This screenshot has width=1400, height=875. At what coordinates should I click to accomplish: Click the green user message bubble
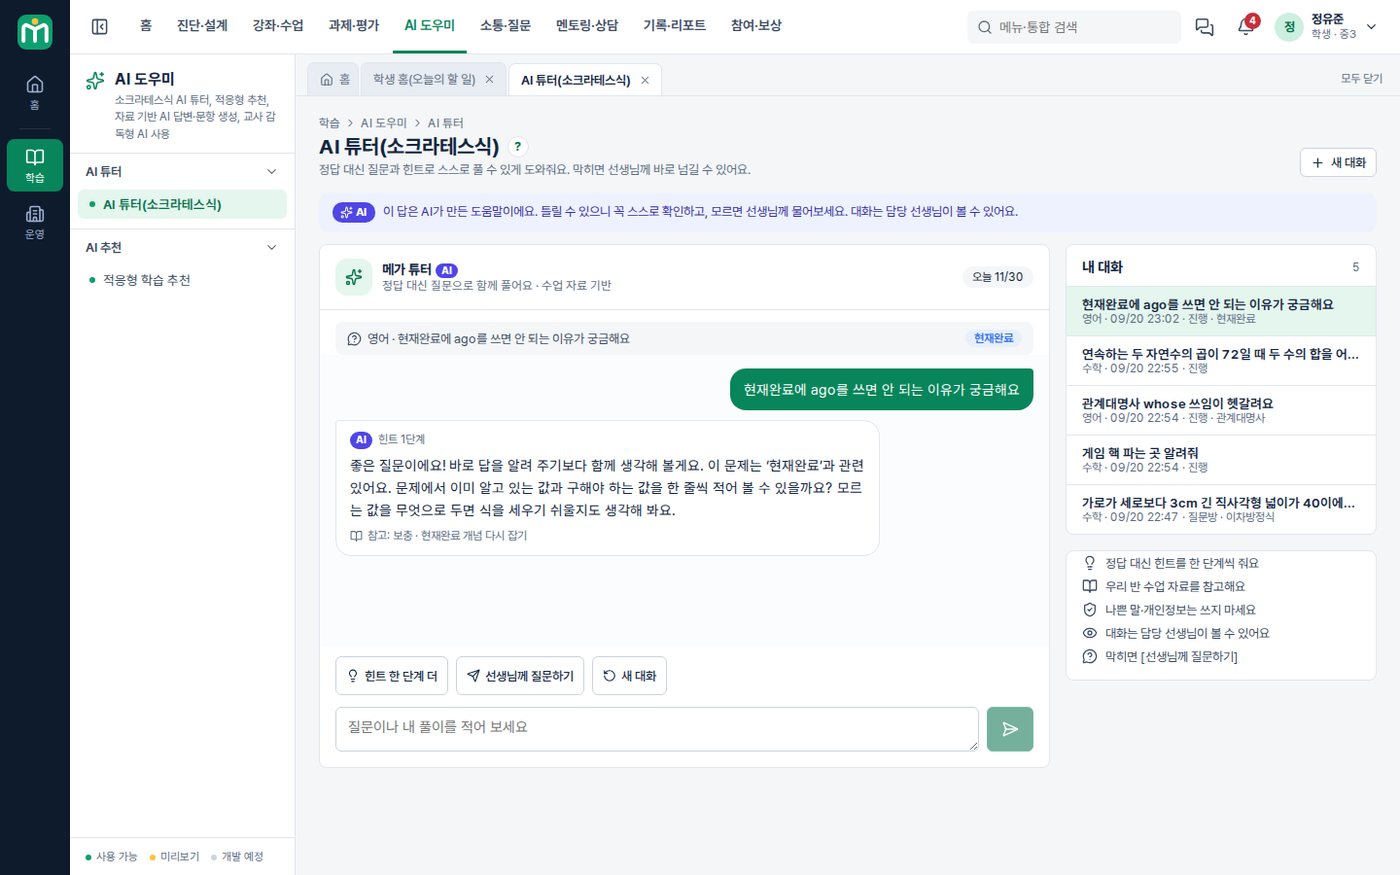(881, 390)
